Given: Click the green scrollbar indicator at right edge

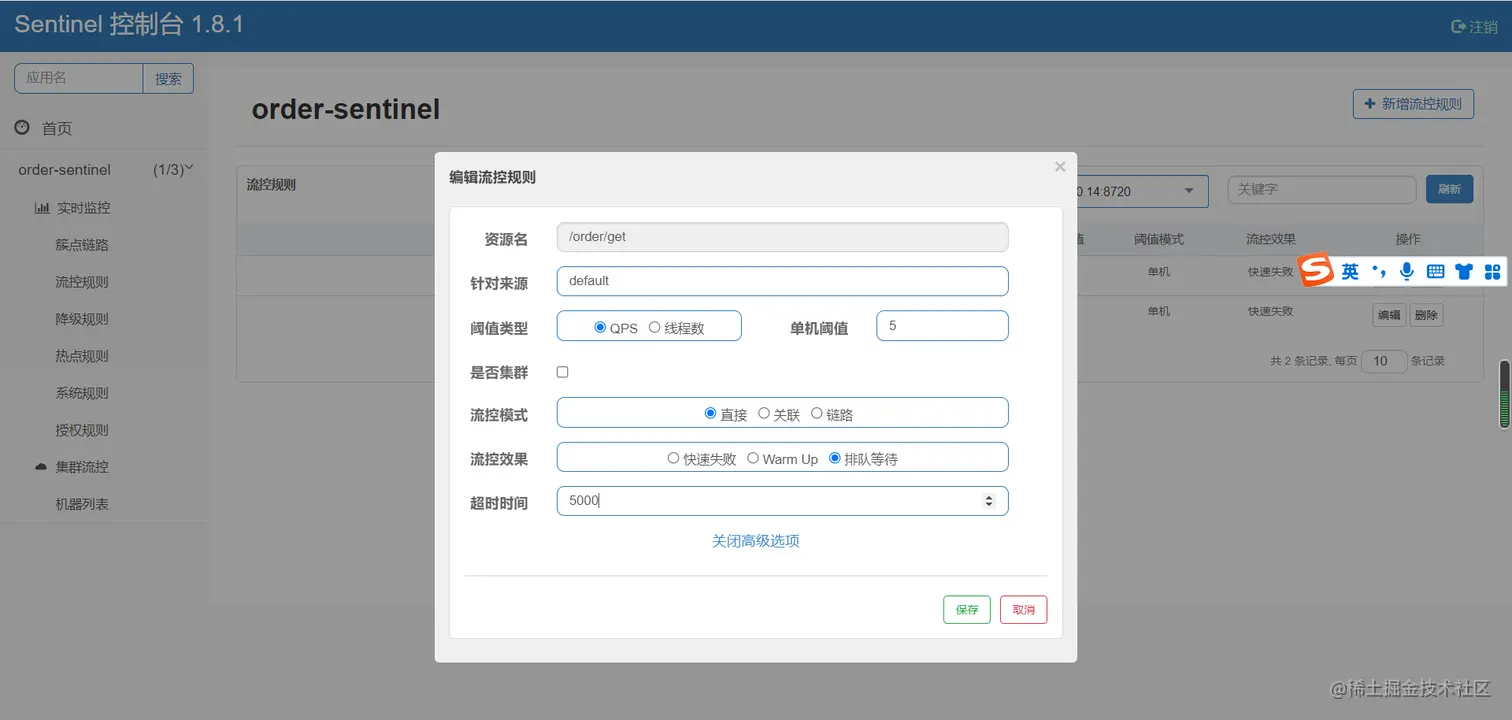Looking at the screenshot, I should tap(1505, 395).
